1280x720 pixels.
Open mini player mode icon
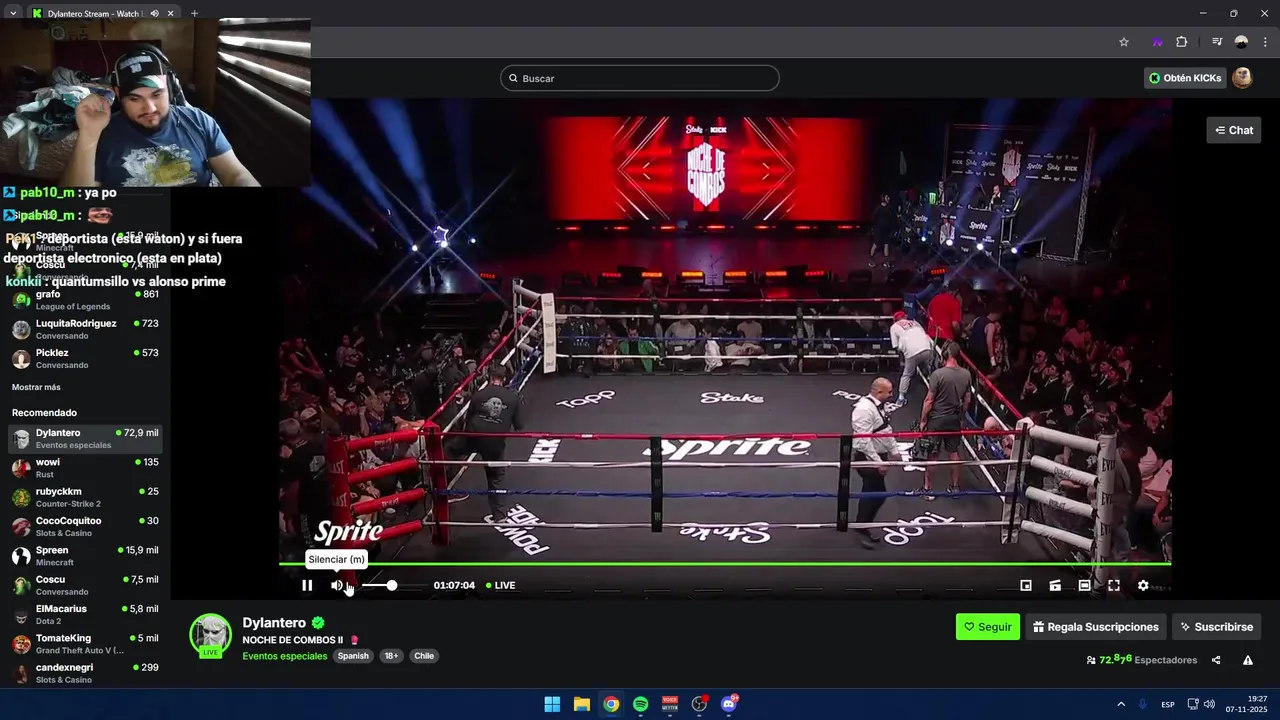click(x=1026, y=585)
